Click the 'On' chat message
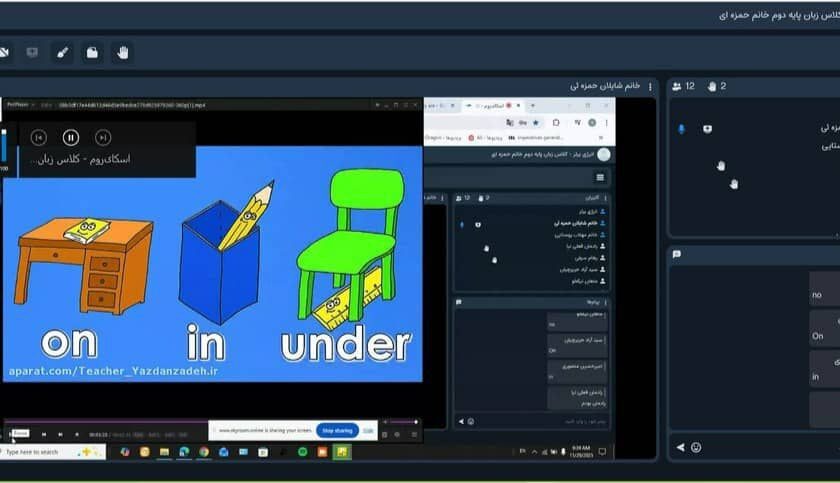 [818, 336]
